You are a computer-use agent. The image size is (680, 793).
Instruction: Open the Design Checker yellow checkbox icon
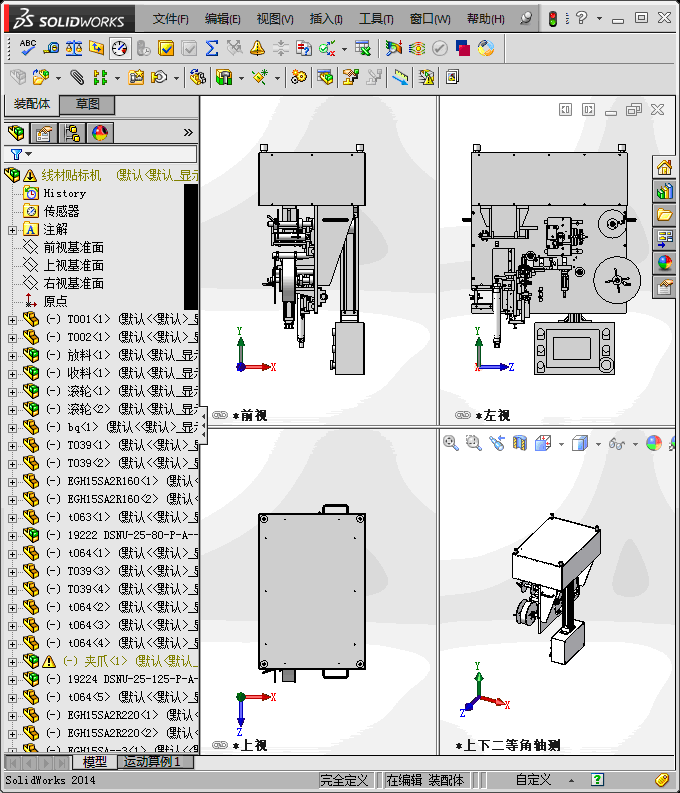click(166, 49)
